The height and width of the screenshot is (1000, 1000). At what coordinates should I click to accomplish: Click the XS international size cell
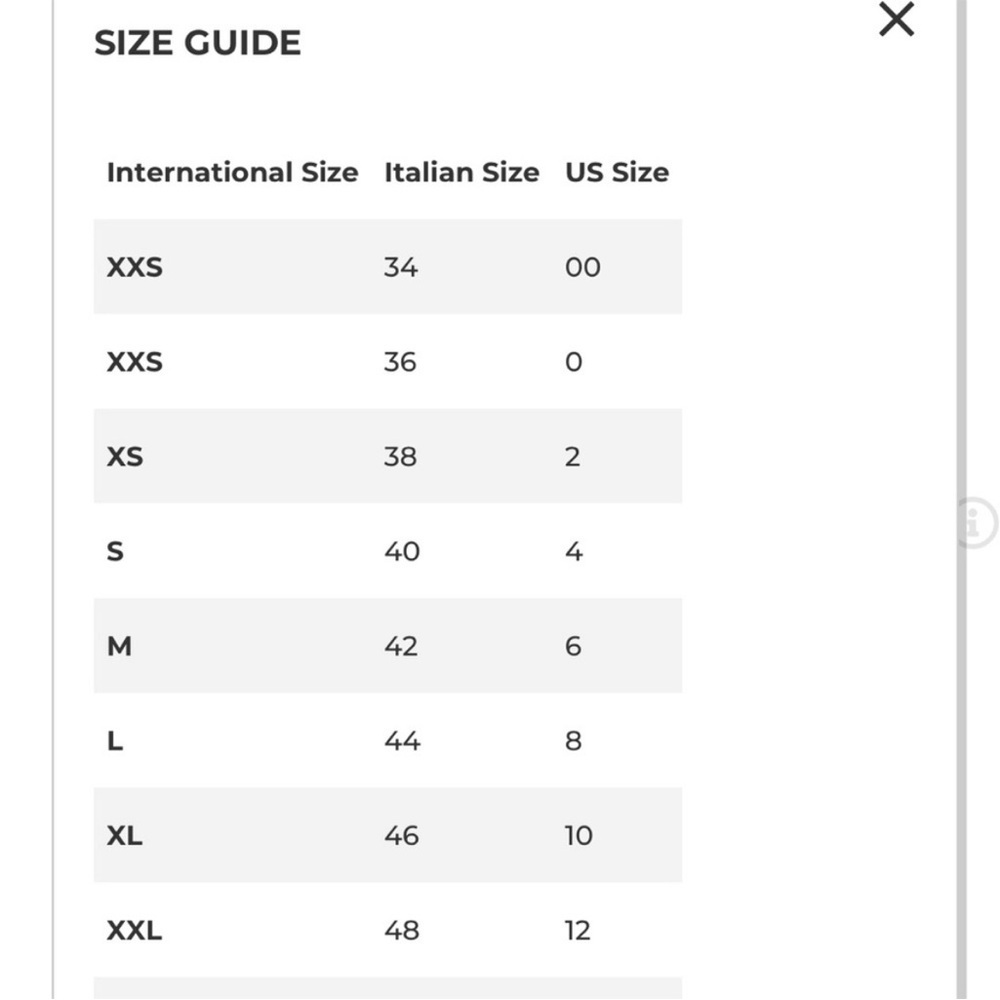point(125,457)
